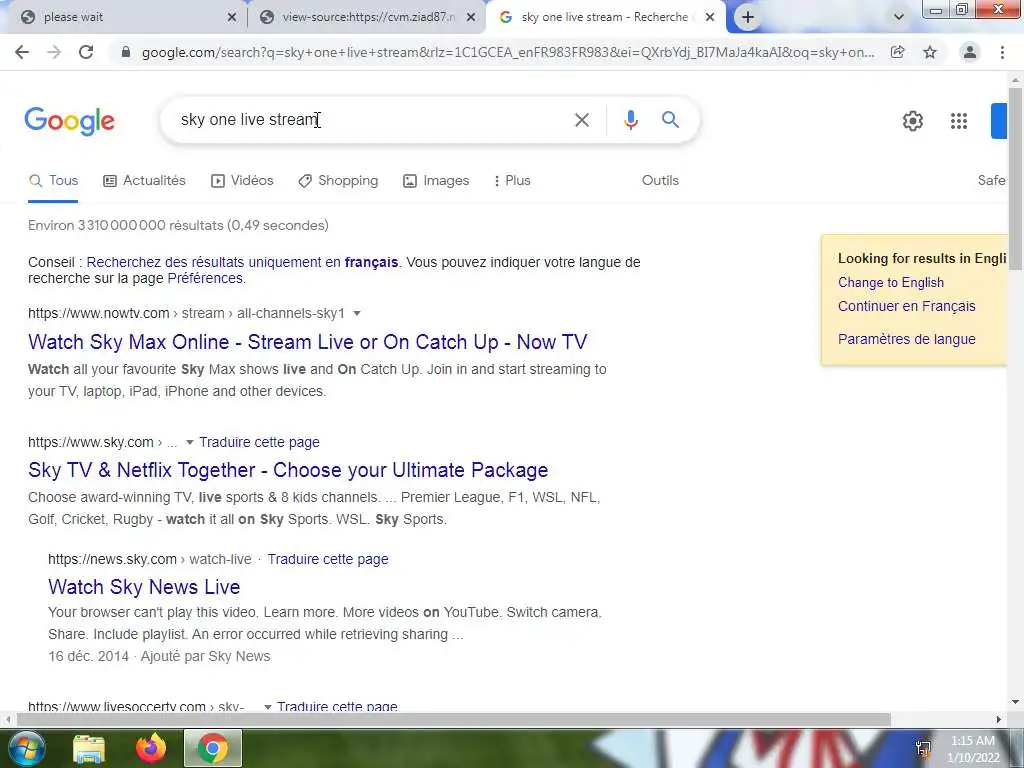Expand livesoccertv.com result options arrow
This screenshot has height=768, width=1024.
(267, 707)
